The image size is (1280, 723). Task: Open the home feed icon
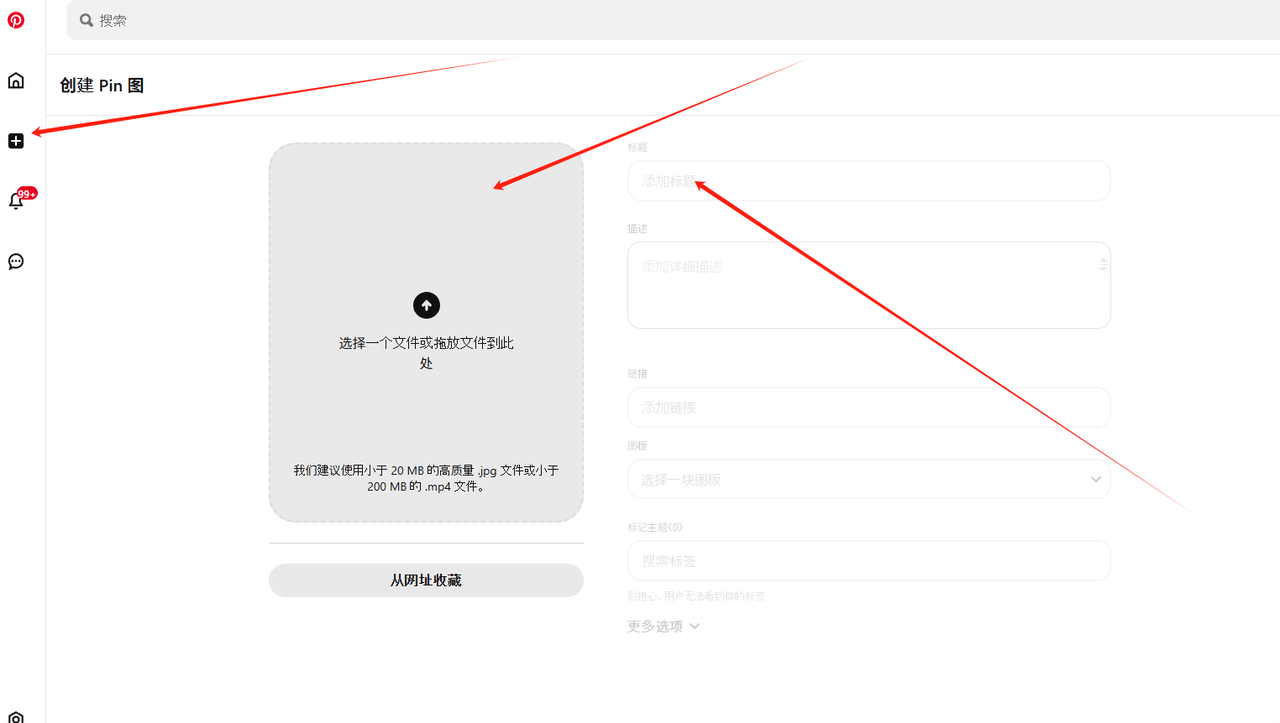point(16,81)
